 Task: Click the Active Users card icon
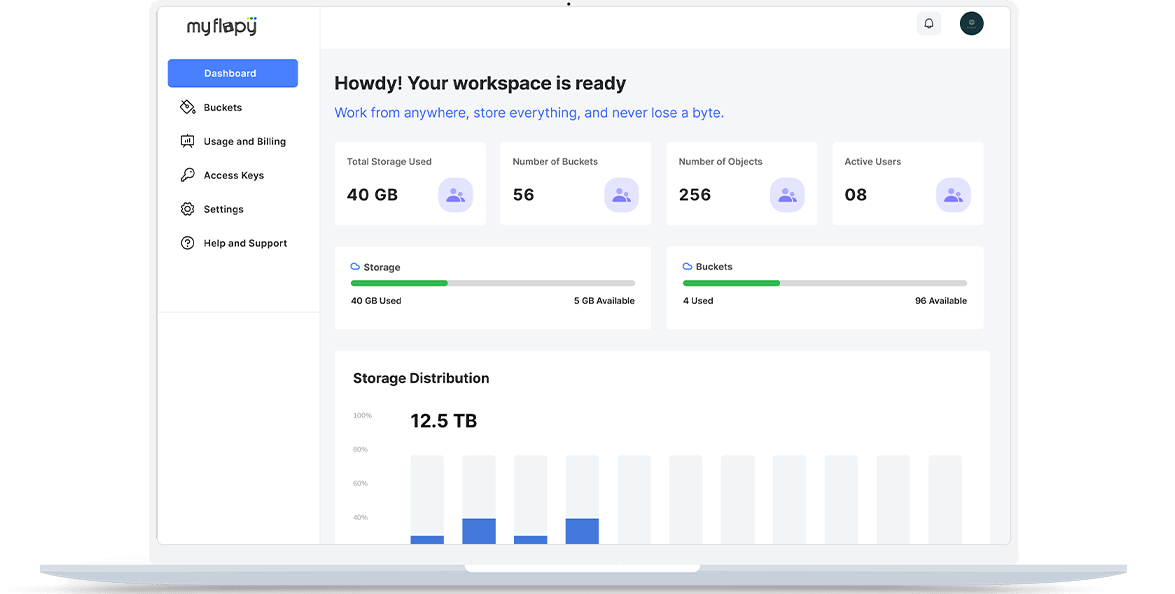coord(953,195)
